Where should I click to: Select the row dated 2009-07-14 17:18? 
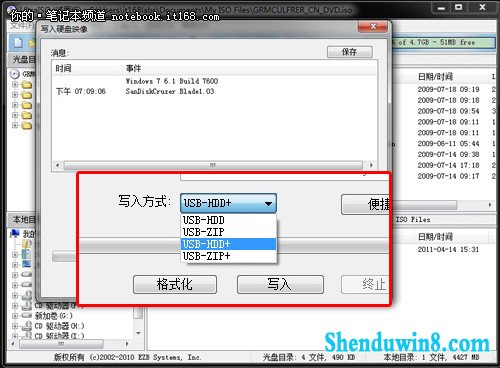[448, 165]
